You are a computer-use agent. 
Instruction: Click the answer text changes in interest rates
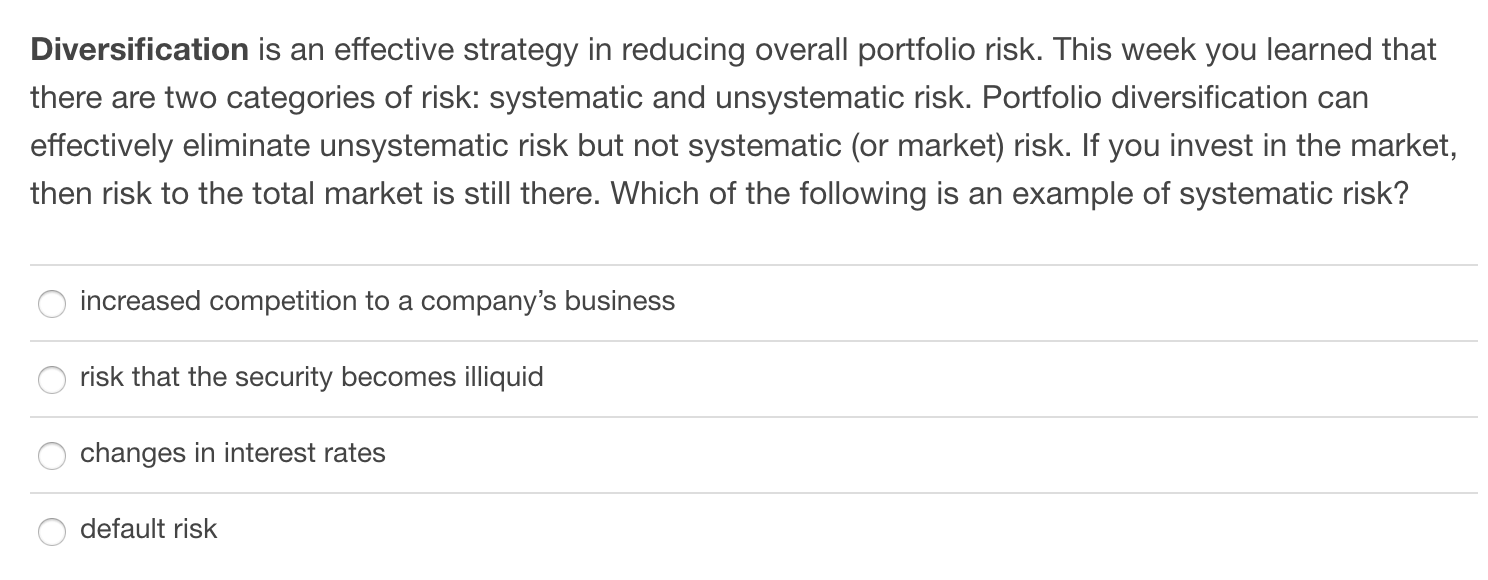(233, 453)
